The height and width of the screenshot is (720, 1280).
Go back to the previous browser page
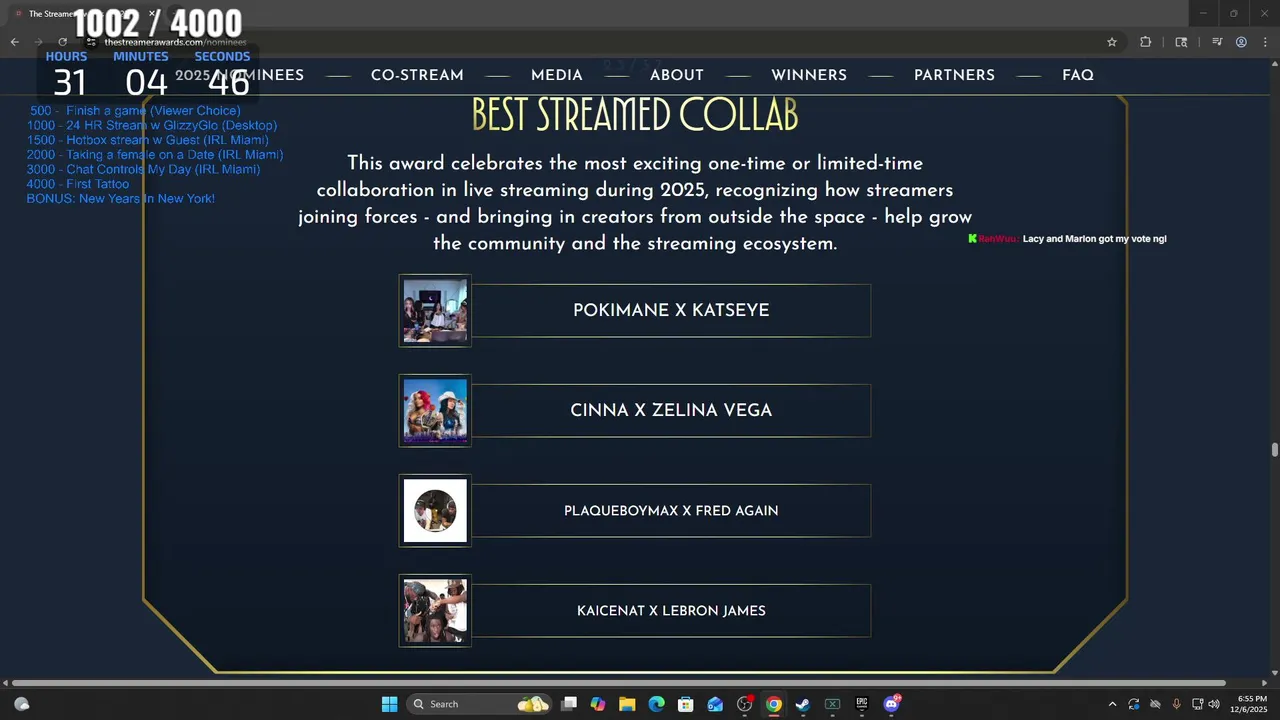[x=14, y=42]
